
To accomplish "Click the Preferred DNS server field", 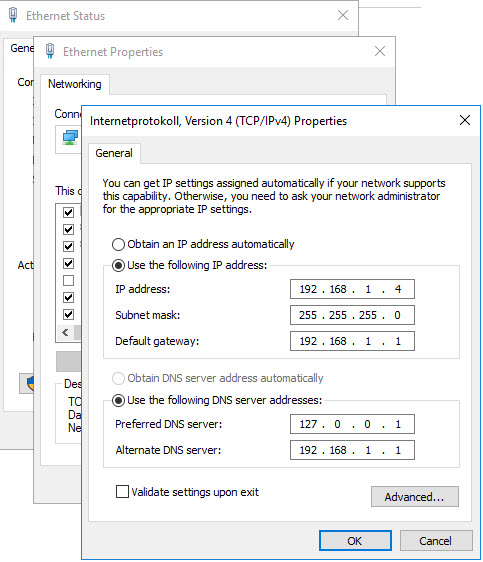I will tap(352, 424).
